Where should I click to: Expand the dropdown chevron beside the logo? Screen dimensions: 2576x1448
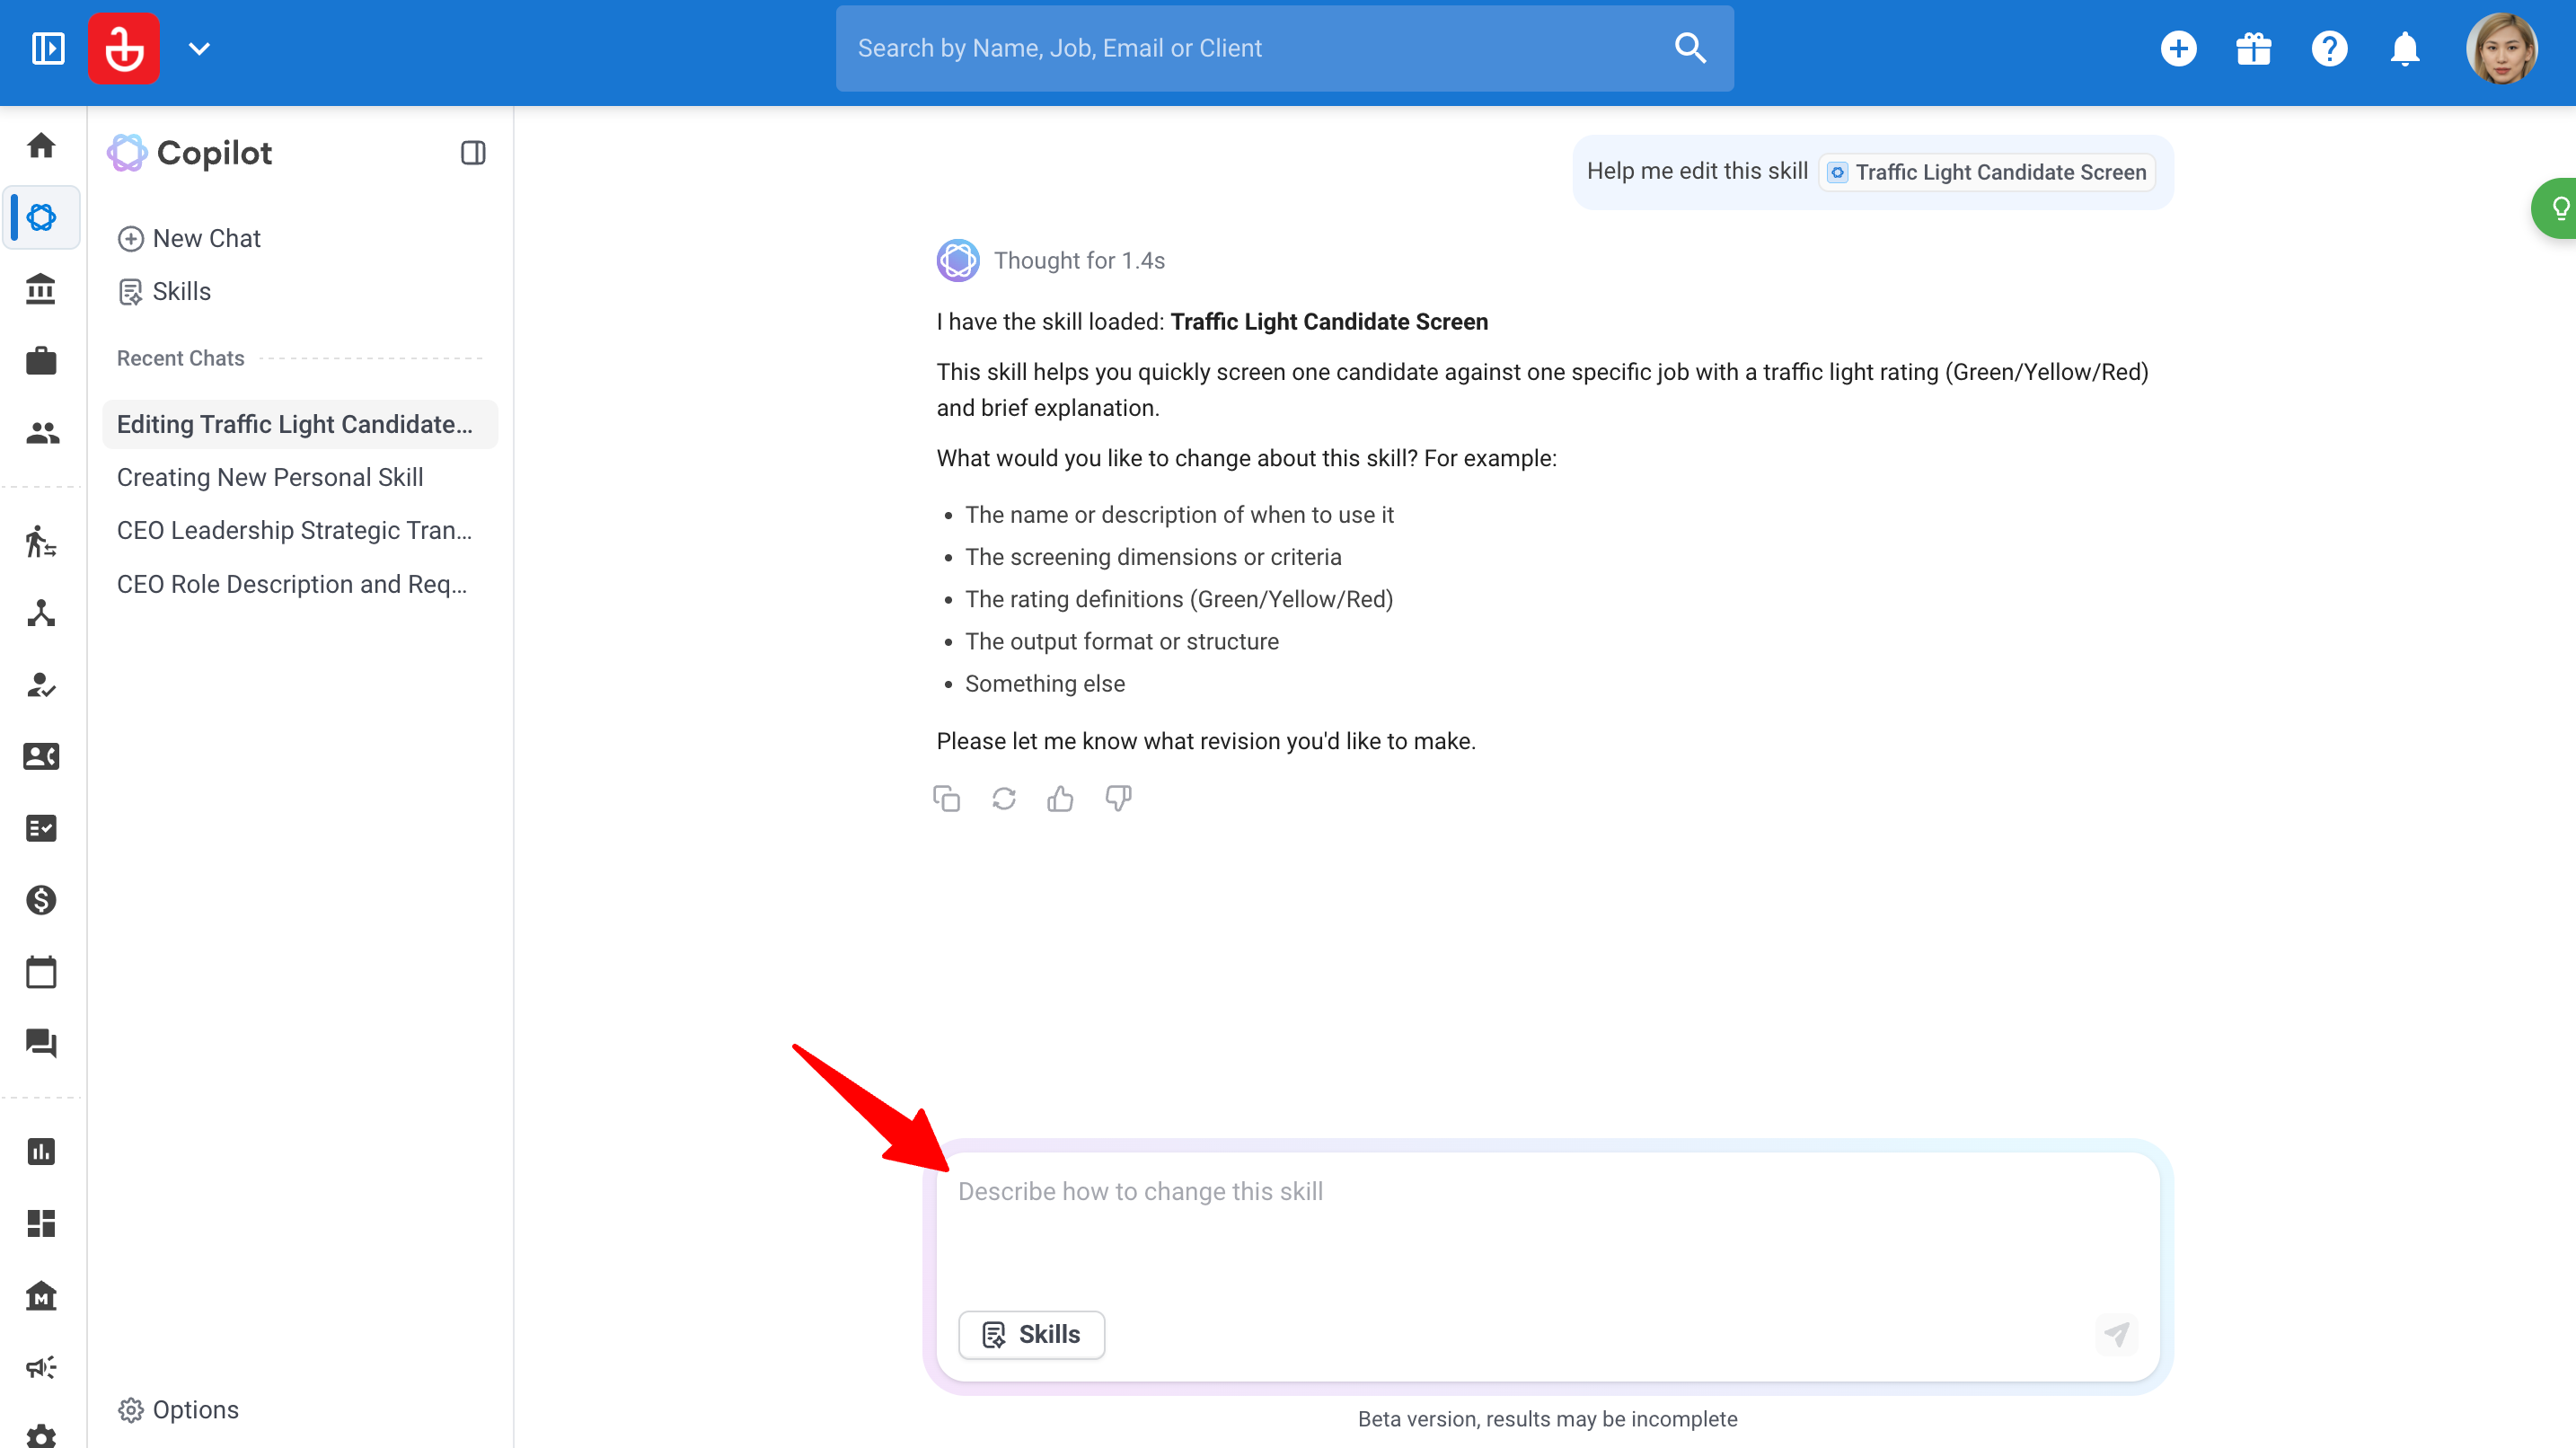[x=199, y=48]
